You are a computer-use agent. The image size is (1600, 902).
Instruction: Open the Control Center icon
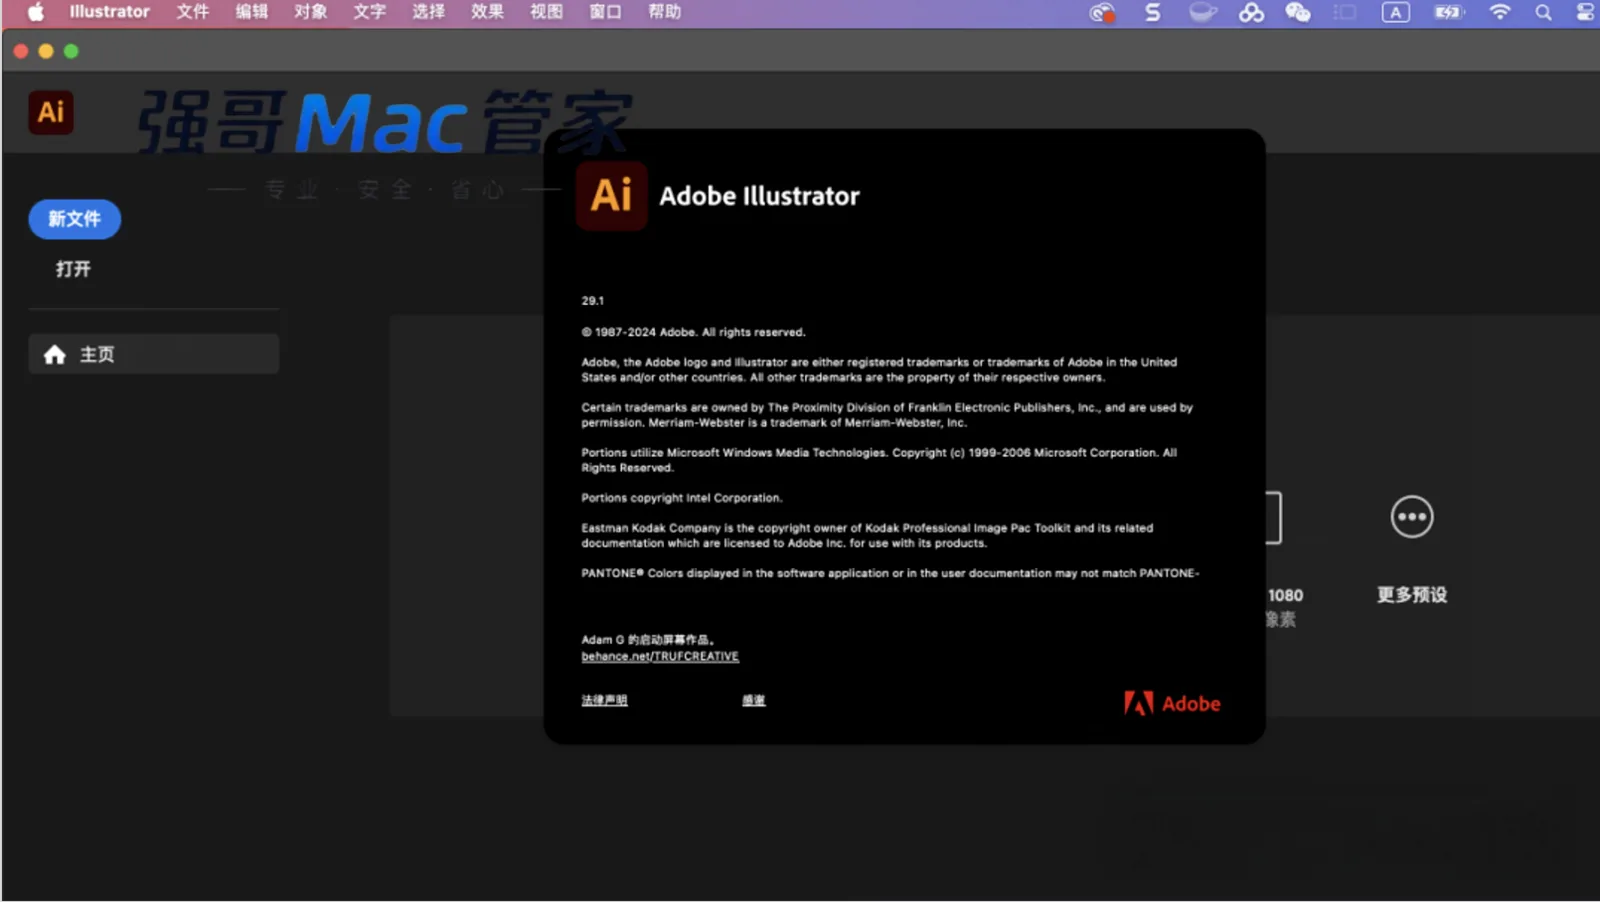tap(1585, 12)
